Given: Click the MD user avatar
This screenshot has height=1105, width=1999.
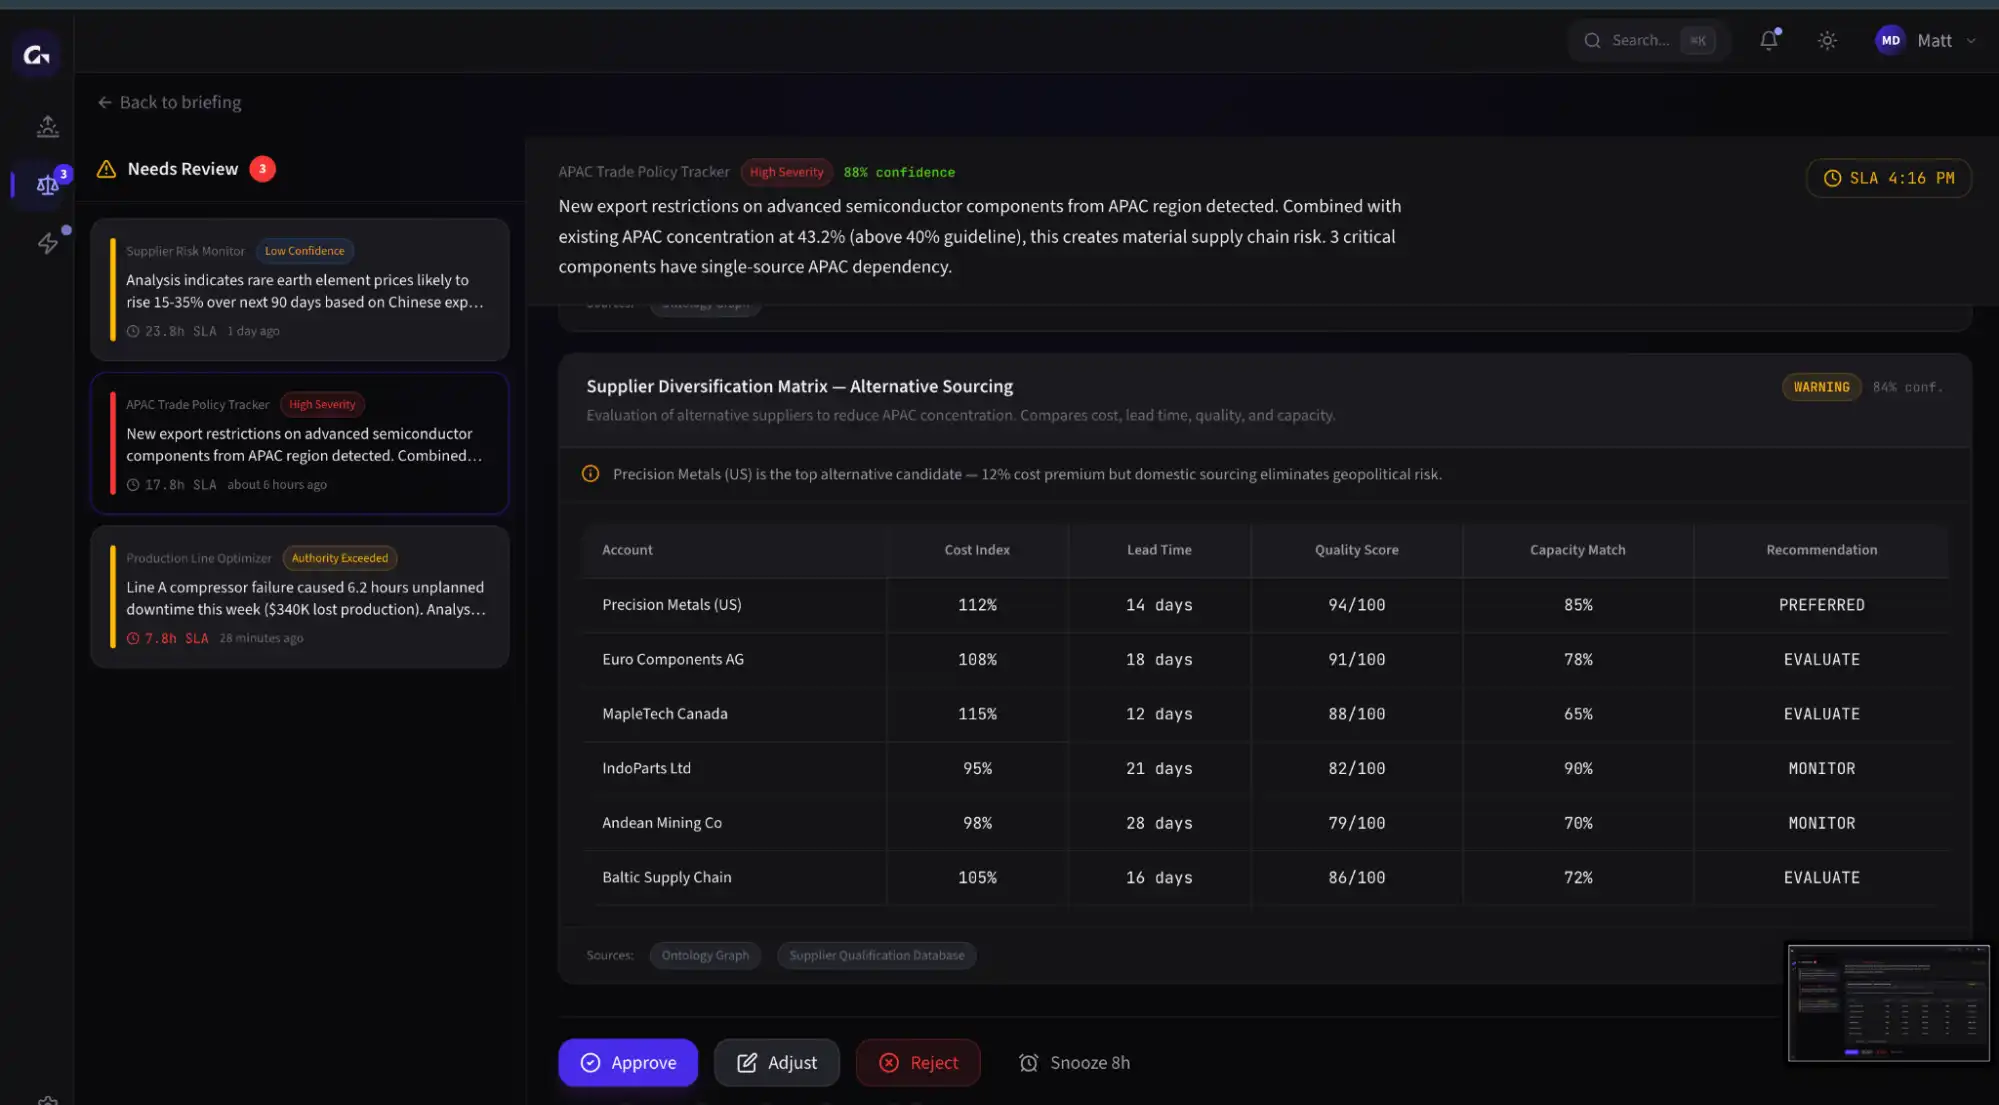Looking at the screenshot, I should coord(1889,40).
